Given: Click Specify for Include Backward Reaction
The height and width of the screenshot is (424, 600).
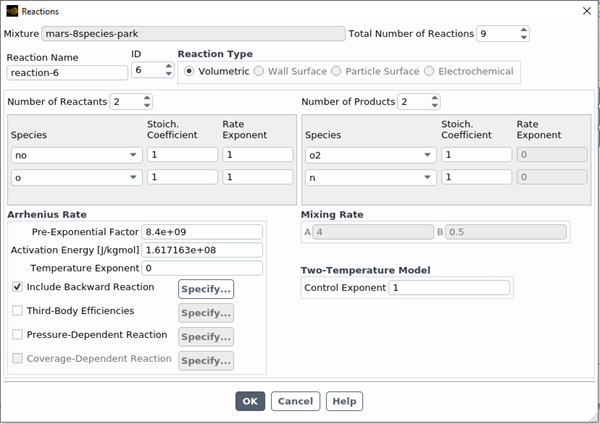Looking at the screenshot, I should pos(206,289).
